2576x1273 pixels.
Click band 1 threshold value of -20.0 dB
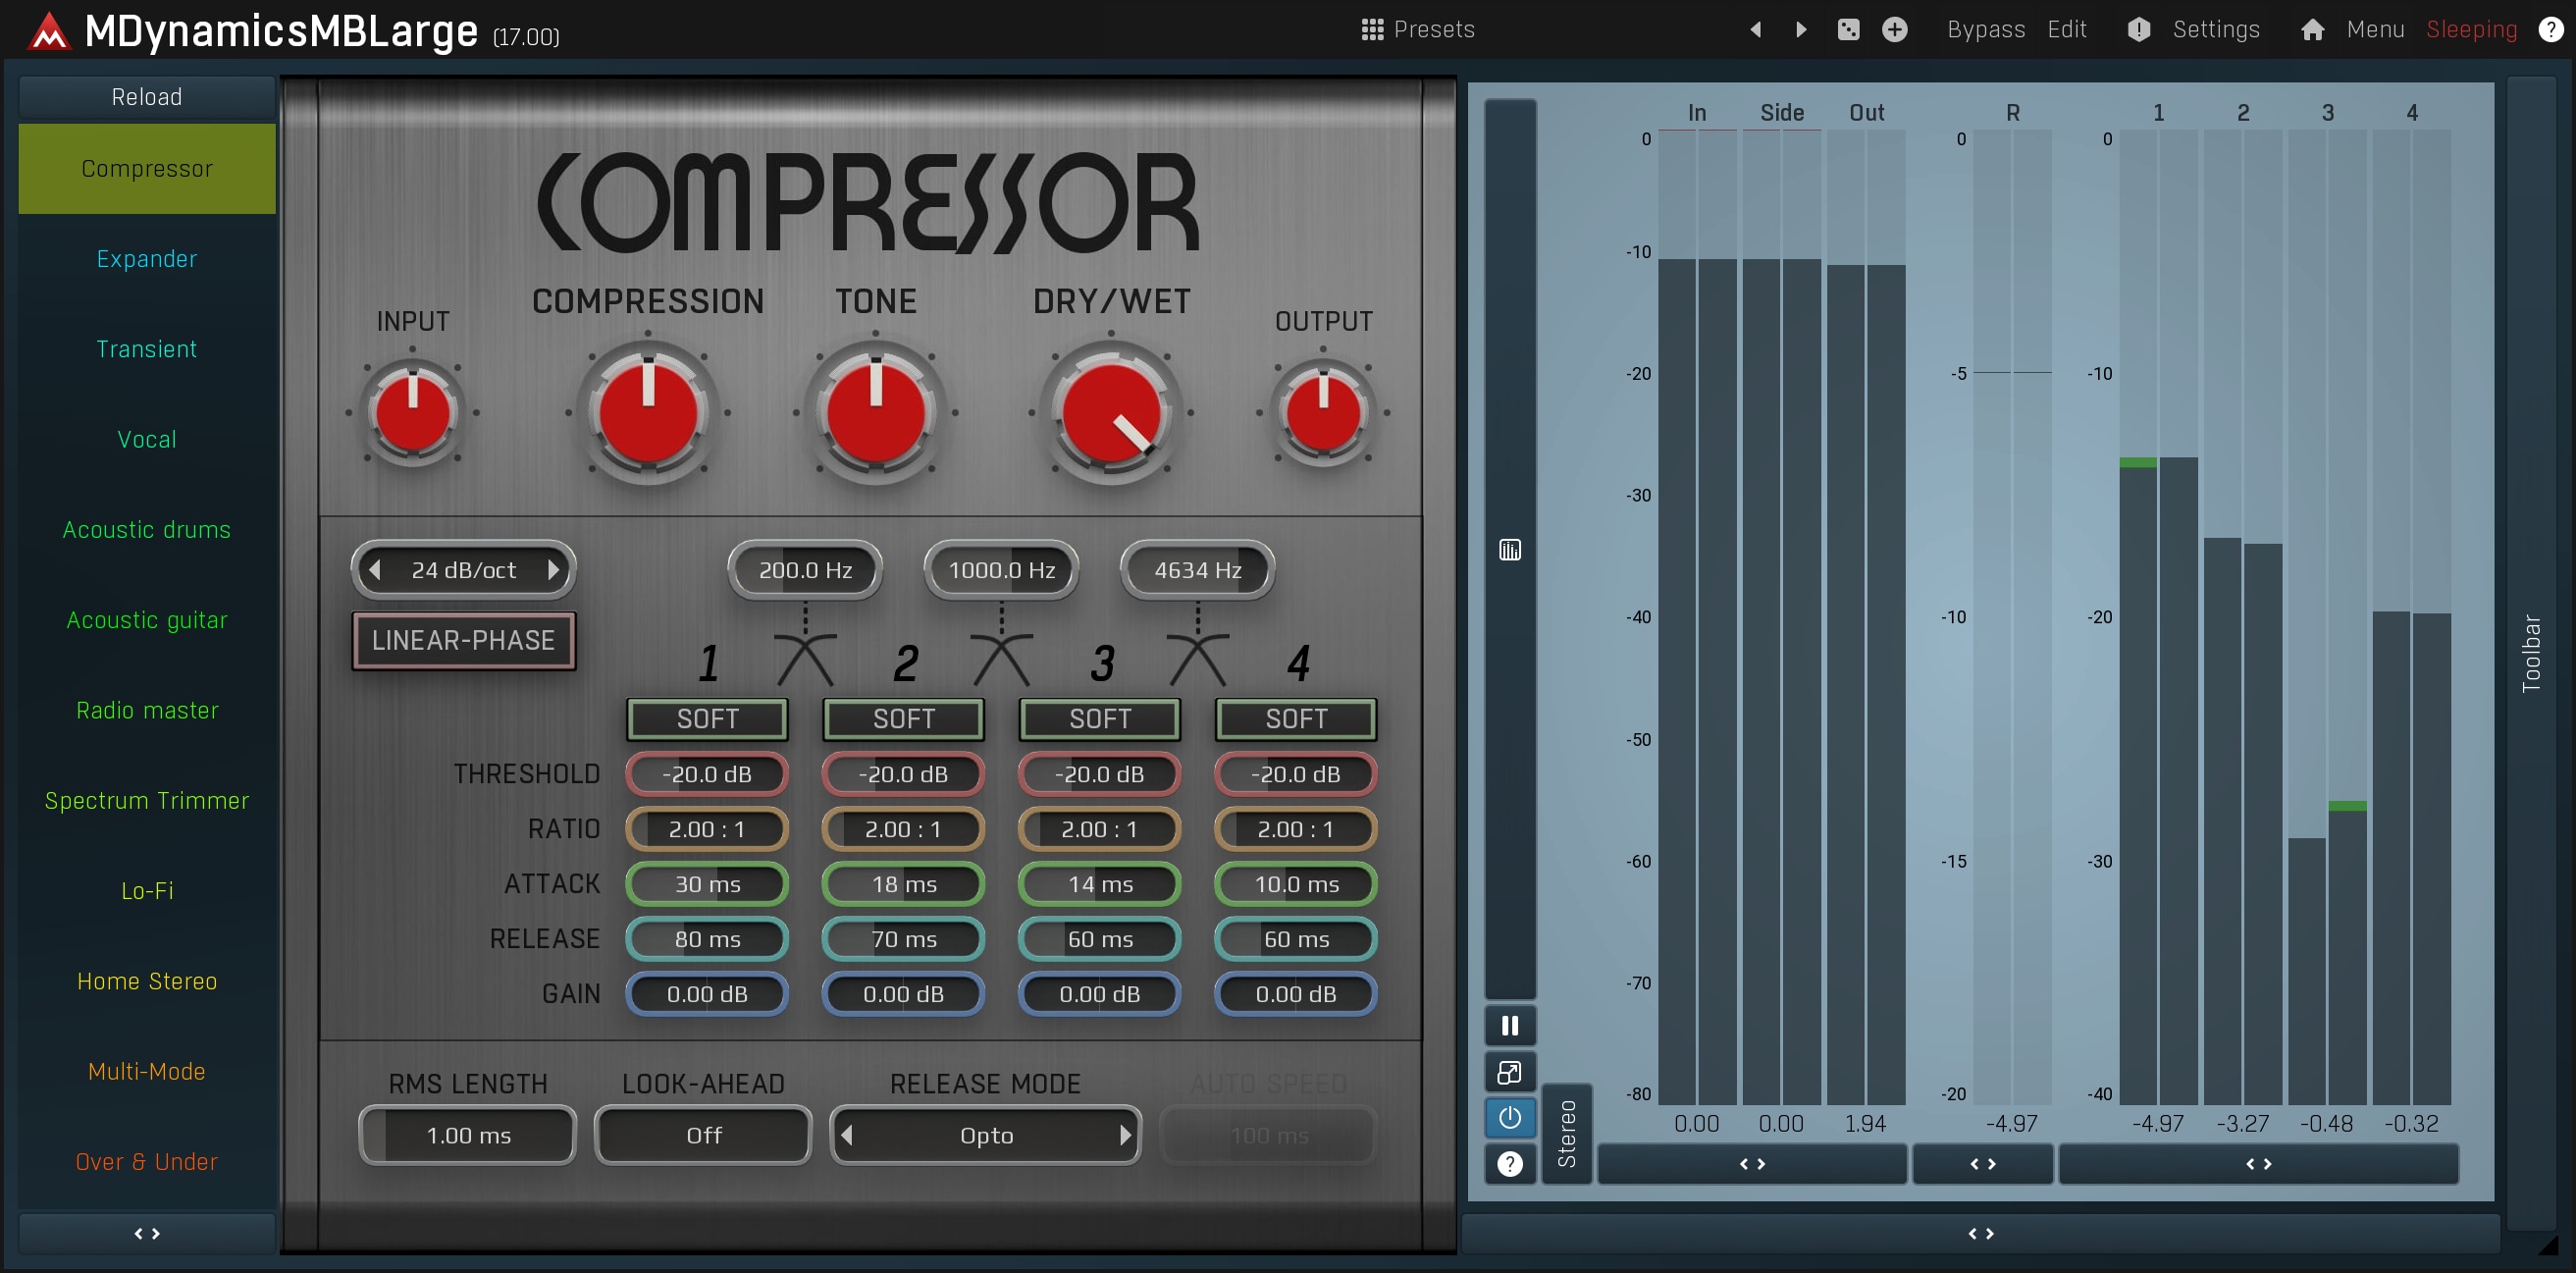pyautogui.click(x=707, y=773)
